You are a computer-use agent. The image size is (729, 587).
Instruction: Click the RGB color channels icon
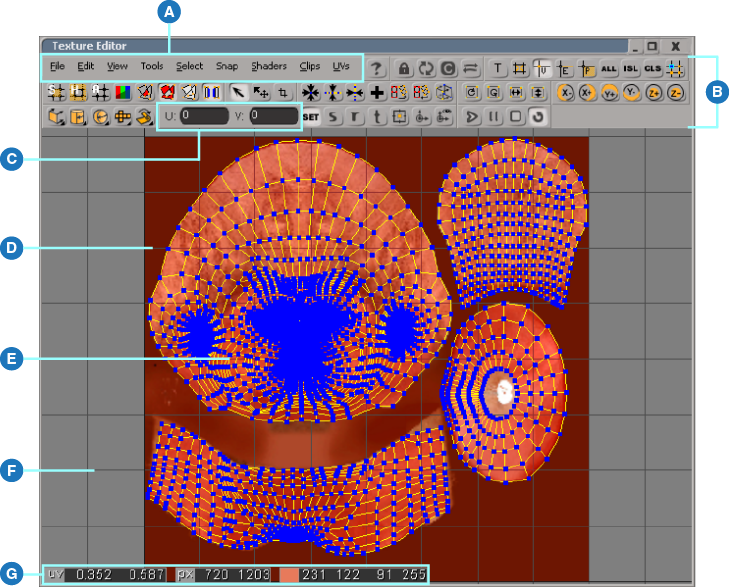pyautogui.click(x=123, y=92)
